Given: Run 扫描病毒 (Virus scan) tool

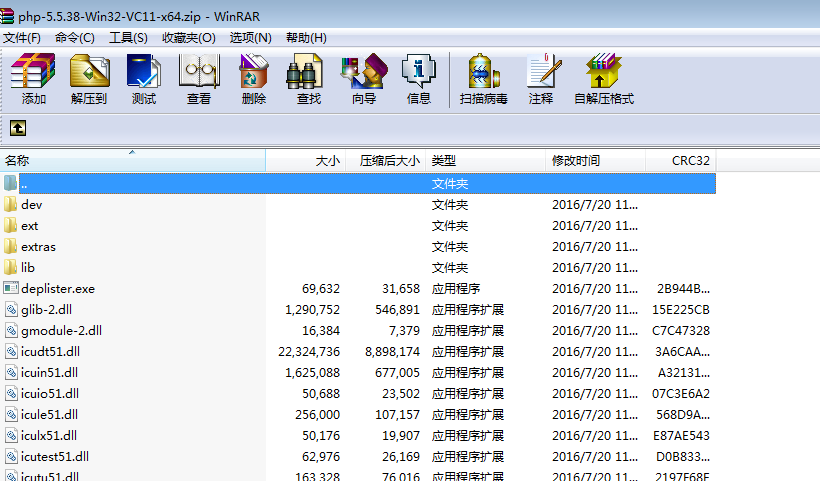Looking at the screenshot, I should tap(483, 78).
